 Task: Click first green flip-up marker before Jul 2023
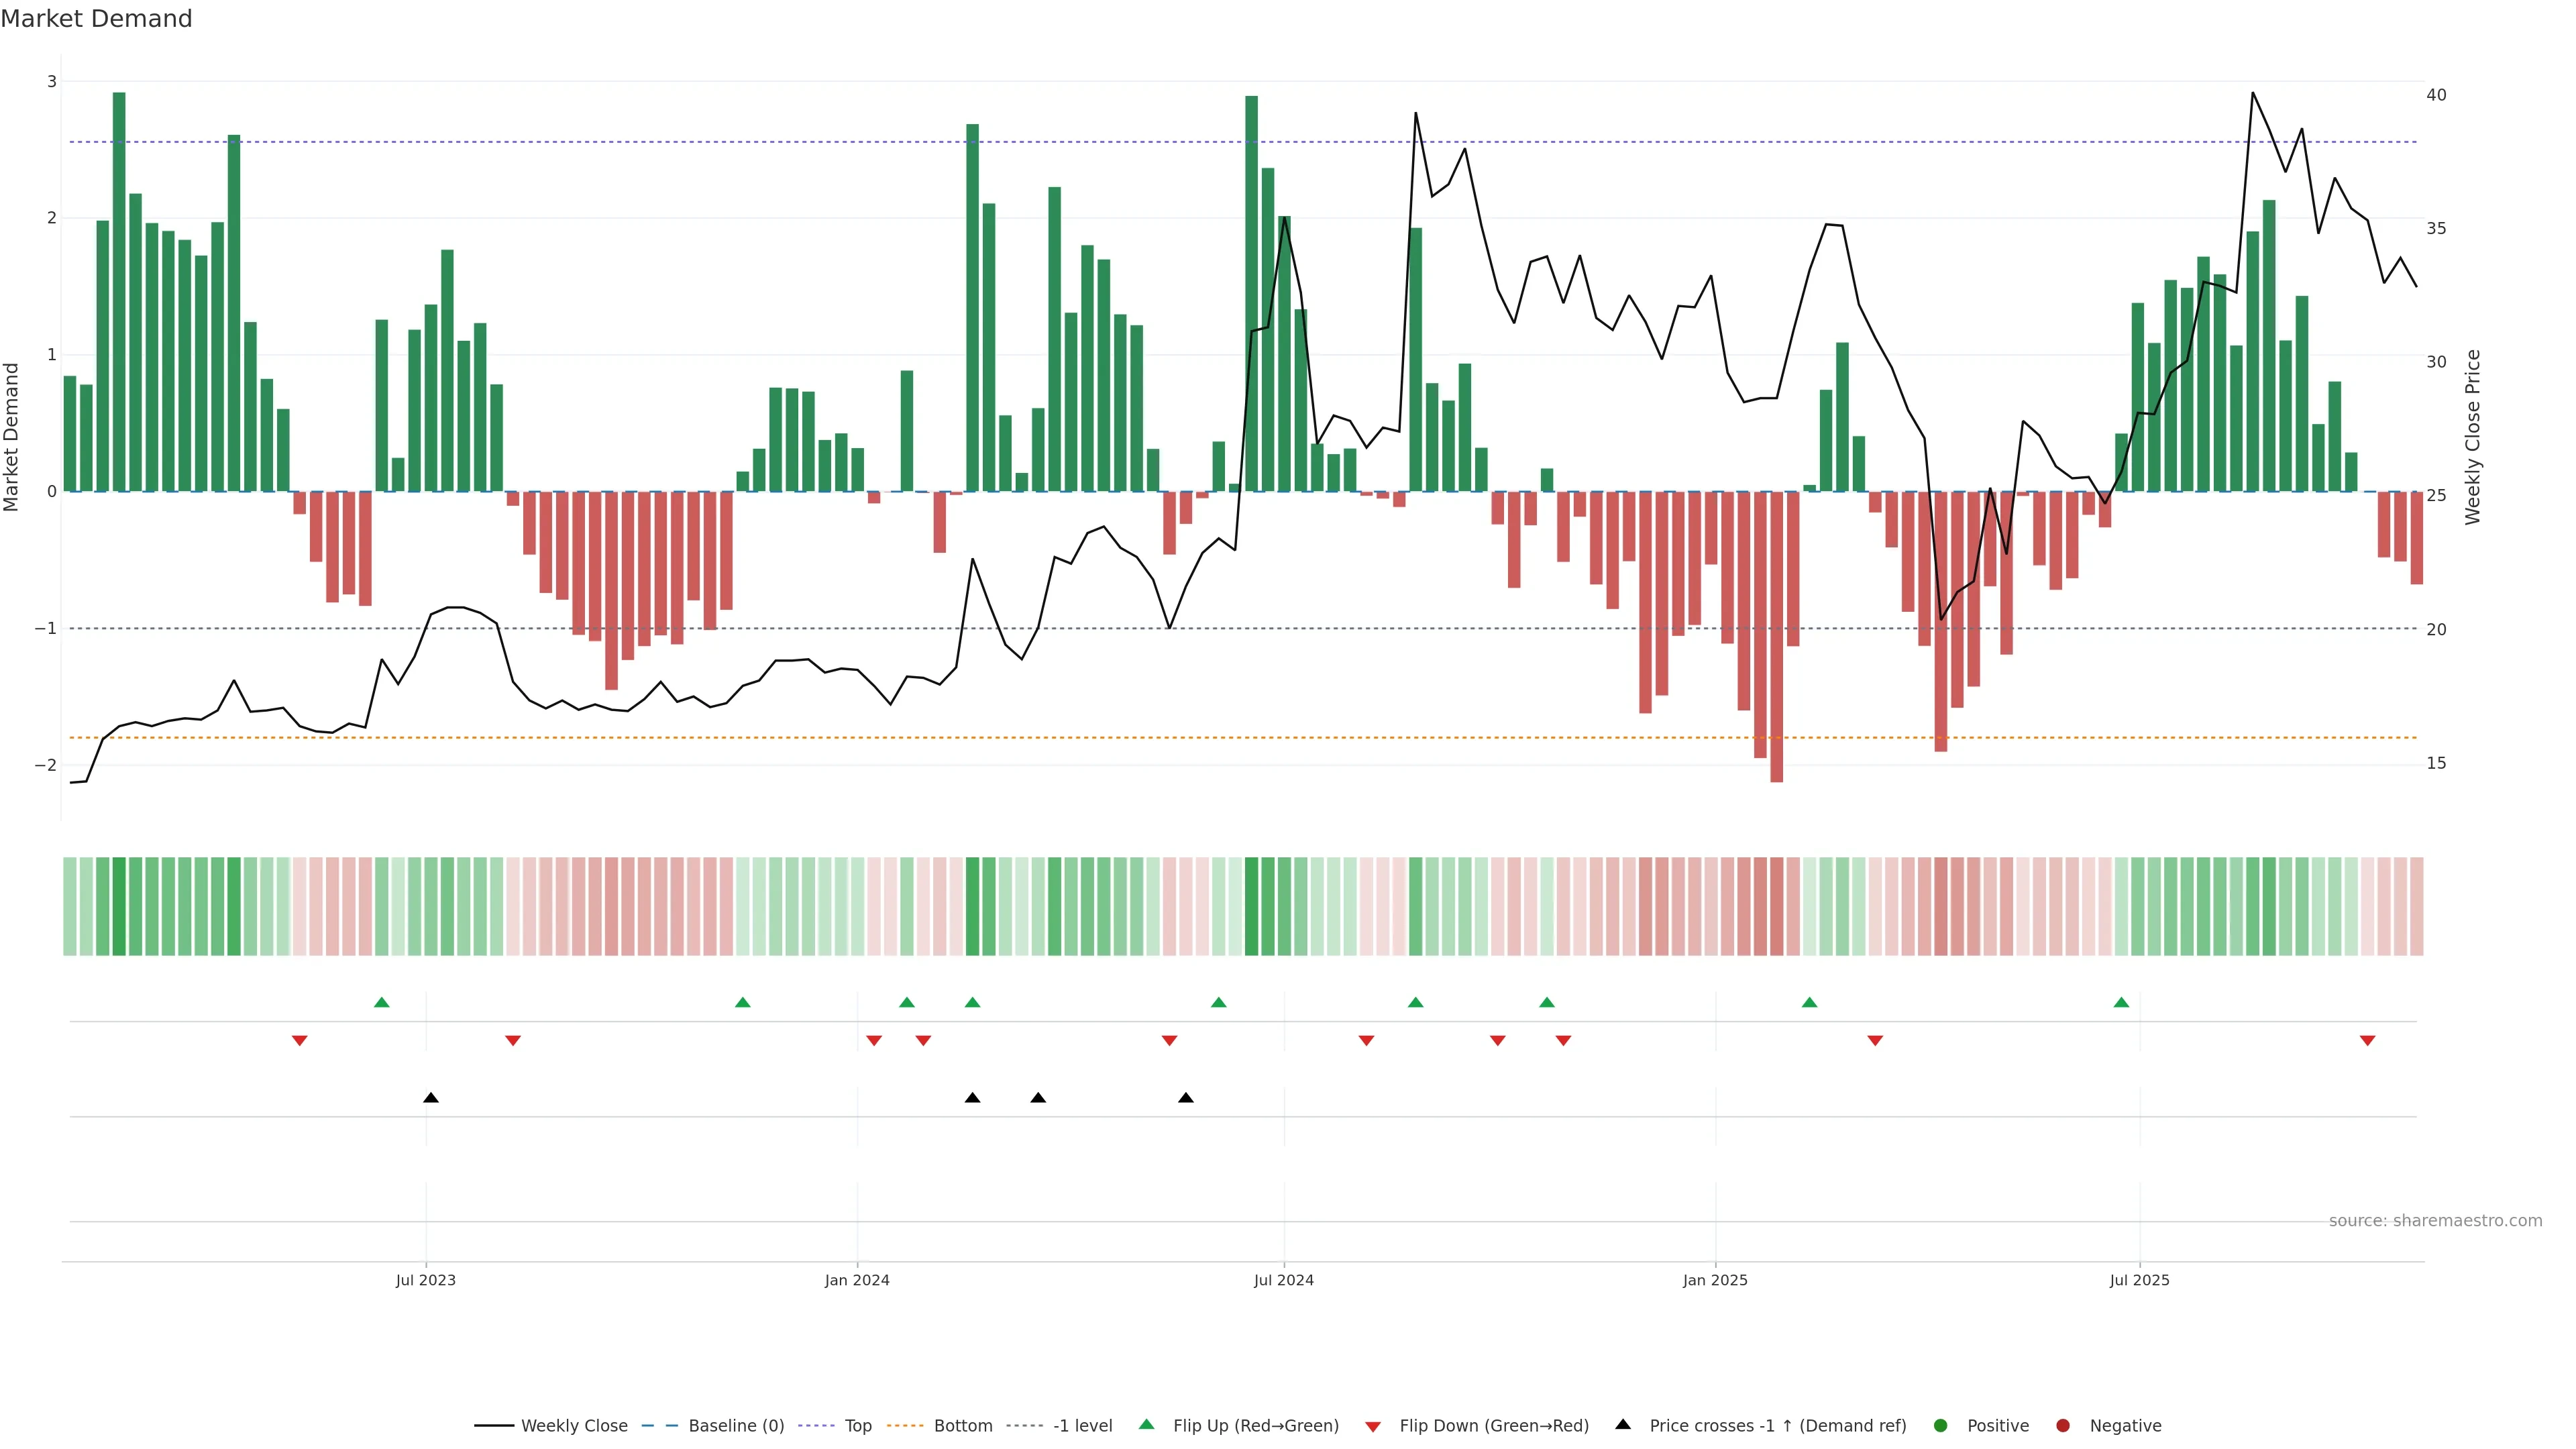coord(381,1002)
